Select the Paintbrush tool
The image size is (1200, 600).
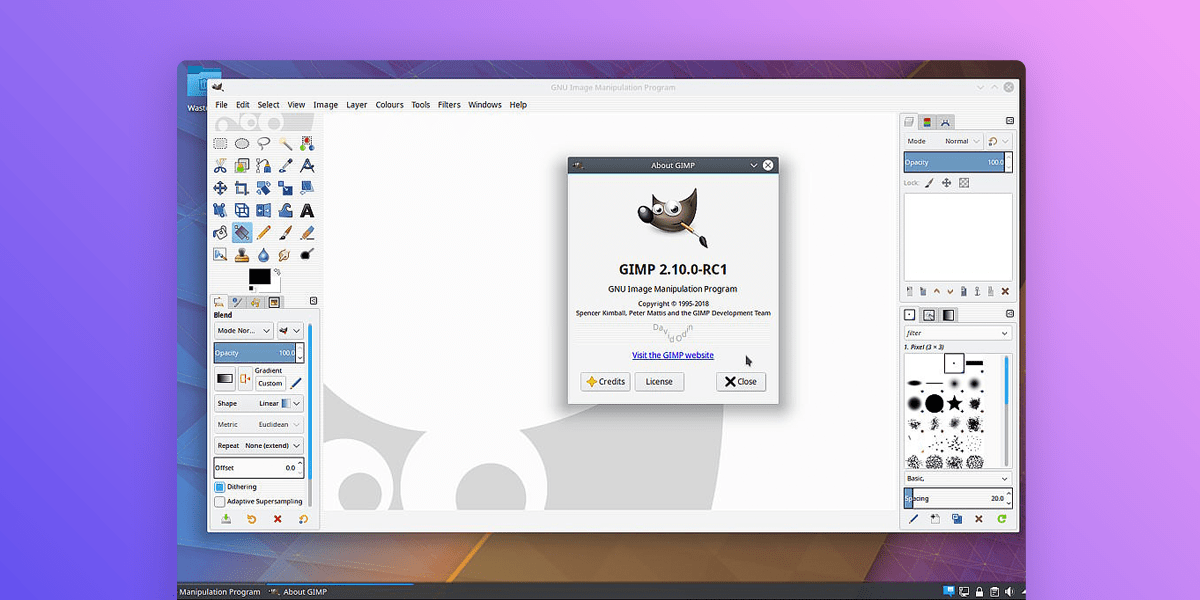[286, 232]
